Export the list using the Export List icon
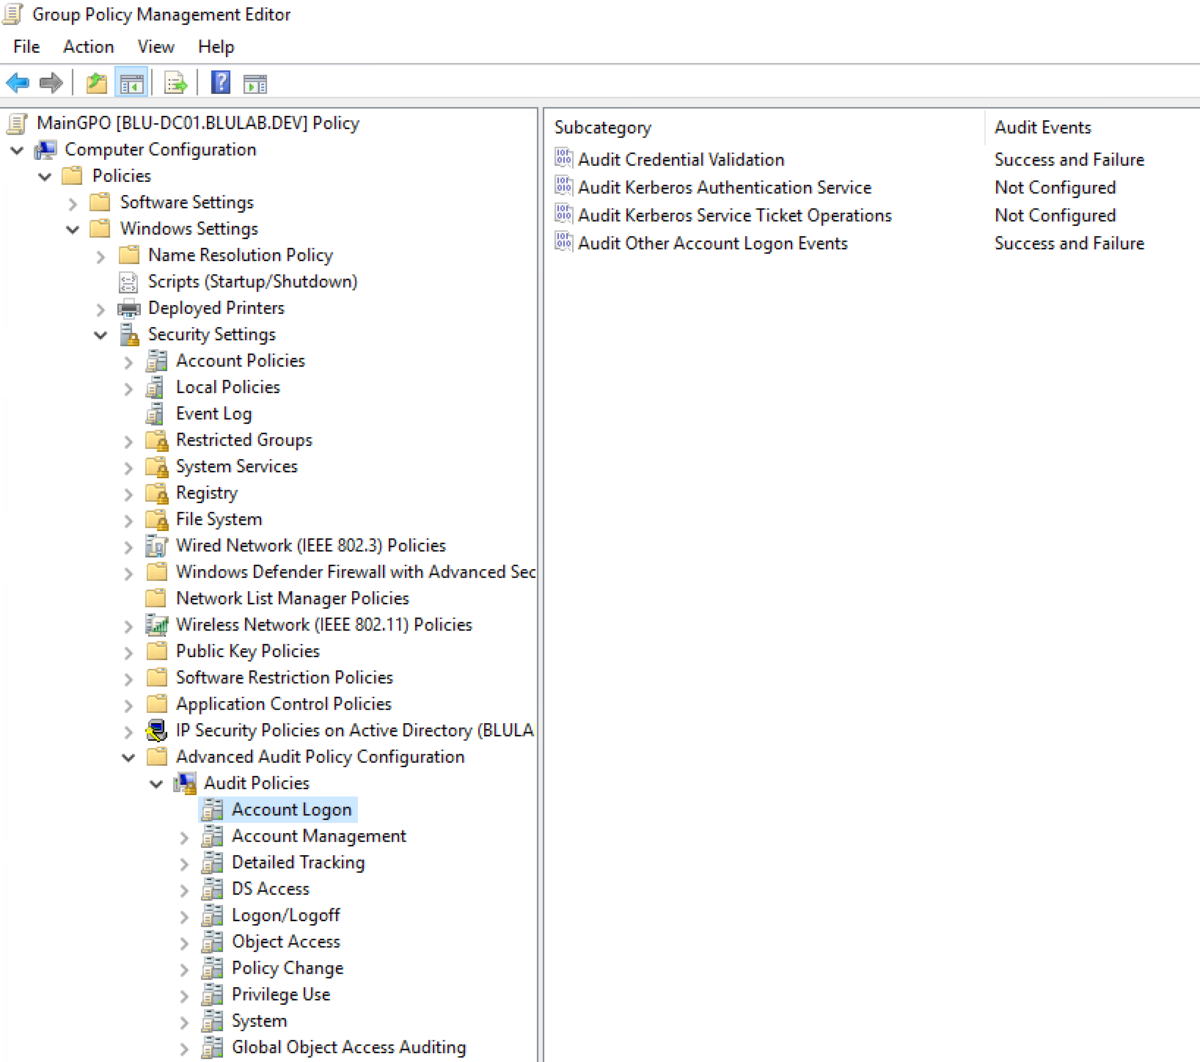Image resolution: width=1200 pixels, height=1062 pixels. coord(175,82)
